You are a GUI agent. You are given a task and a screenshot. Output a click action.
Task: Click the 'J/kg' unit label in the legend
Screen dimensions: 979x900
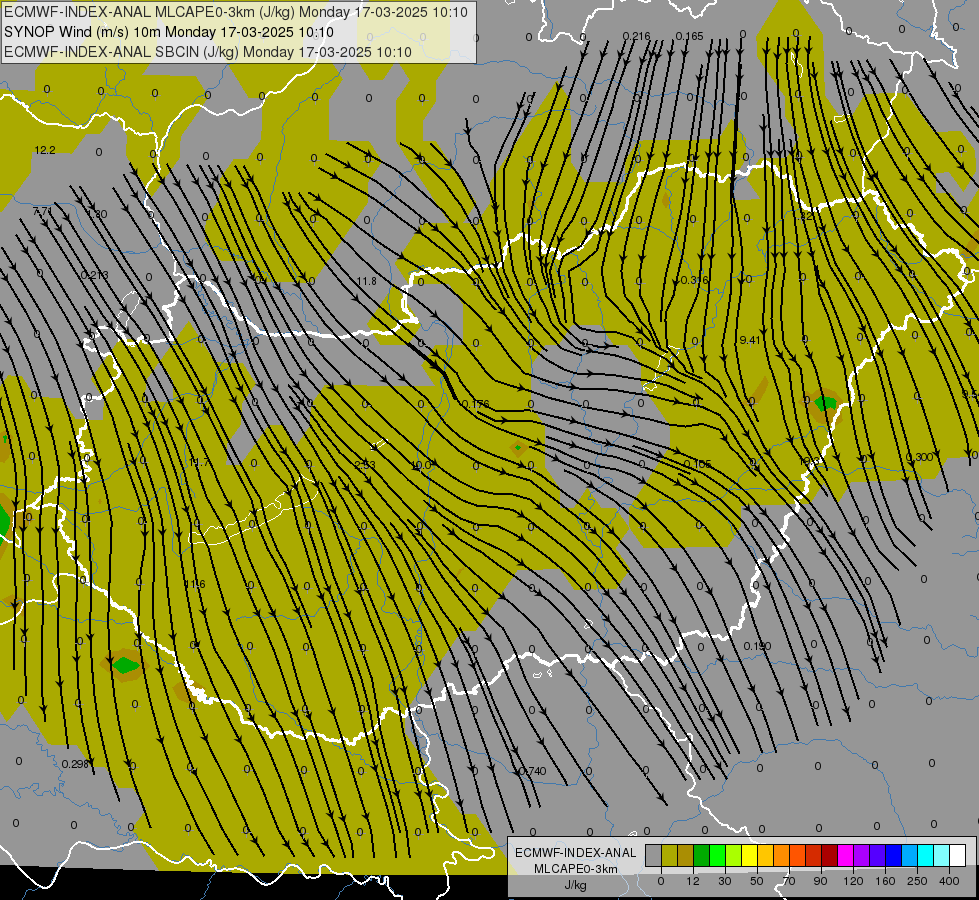pyautogui.click(x=575, y=885)
